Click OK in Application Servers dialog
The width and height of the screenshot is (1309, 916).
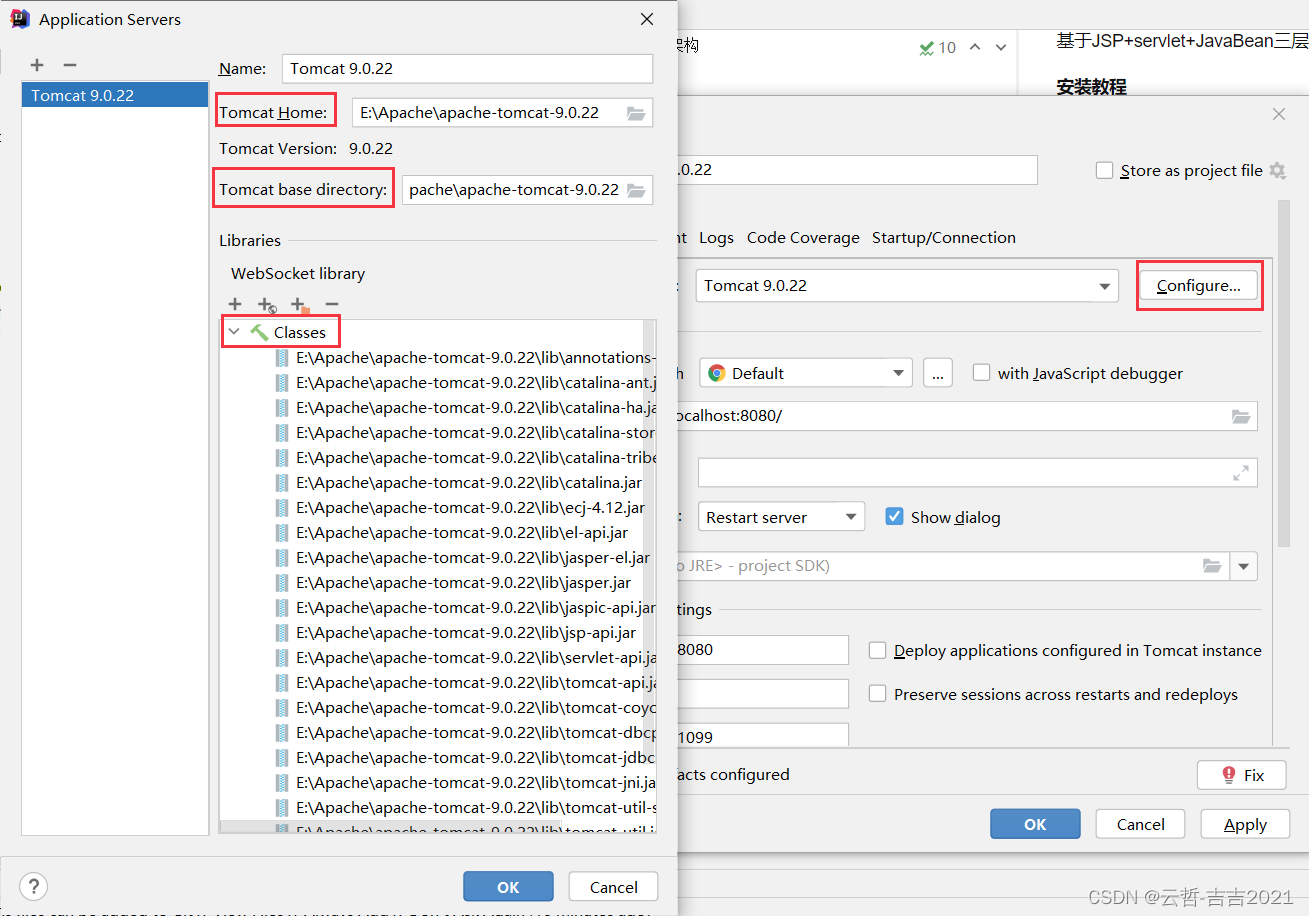pyautogui.click(x=508, y=887)
